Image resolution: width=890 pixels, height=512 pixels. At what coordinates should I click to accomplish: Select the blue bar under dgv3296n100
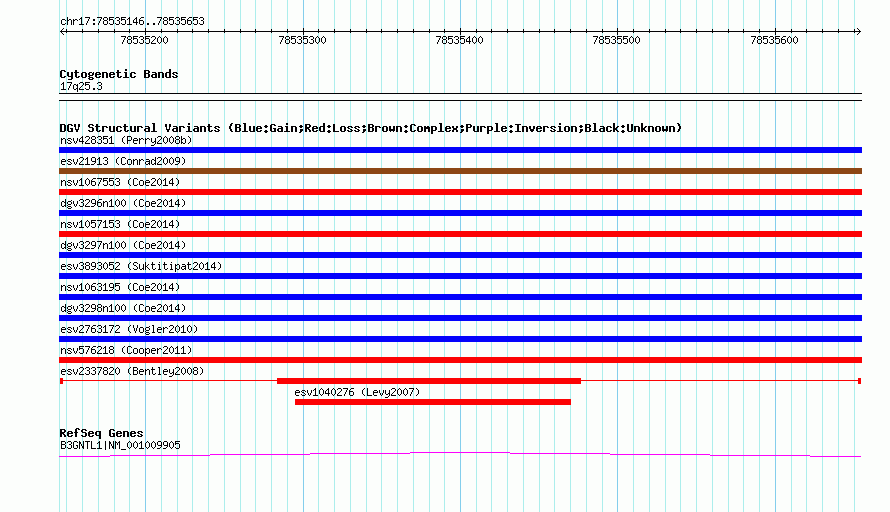click(460, 213)
